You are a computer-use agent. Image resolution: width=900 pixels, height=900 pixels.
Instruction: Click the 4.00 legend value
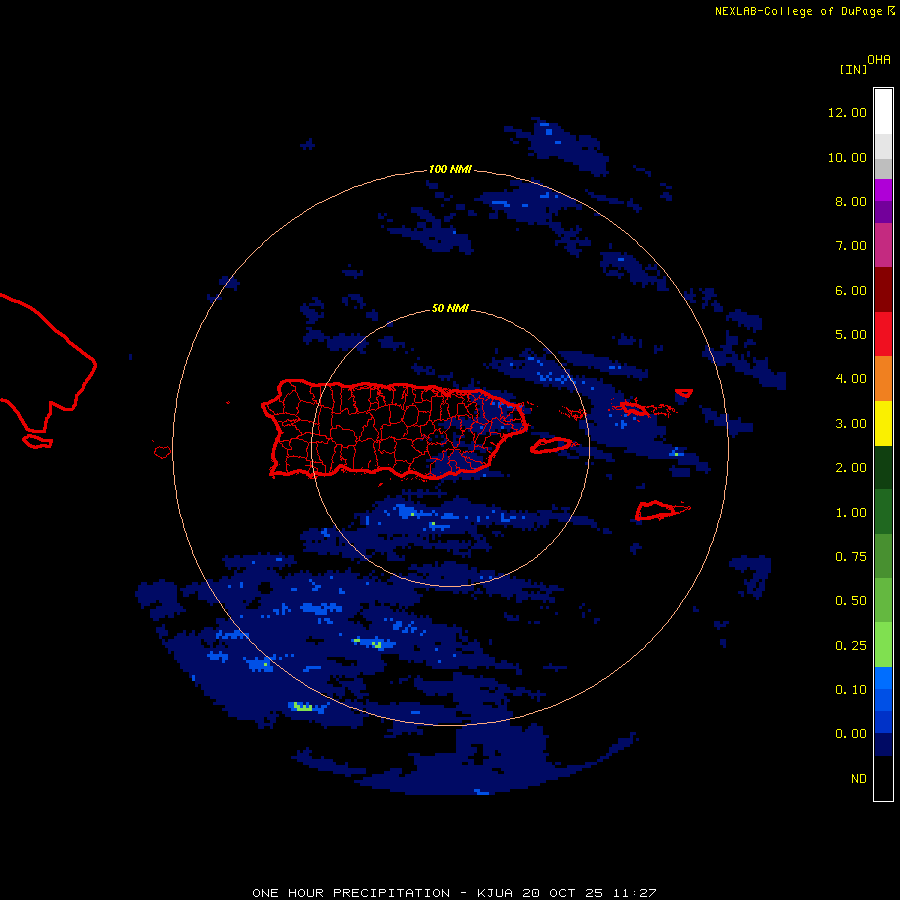click(x=851, y=379)
